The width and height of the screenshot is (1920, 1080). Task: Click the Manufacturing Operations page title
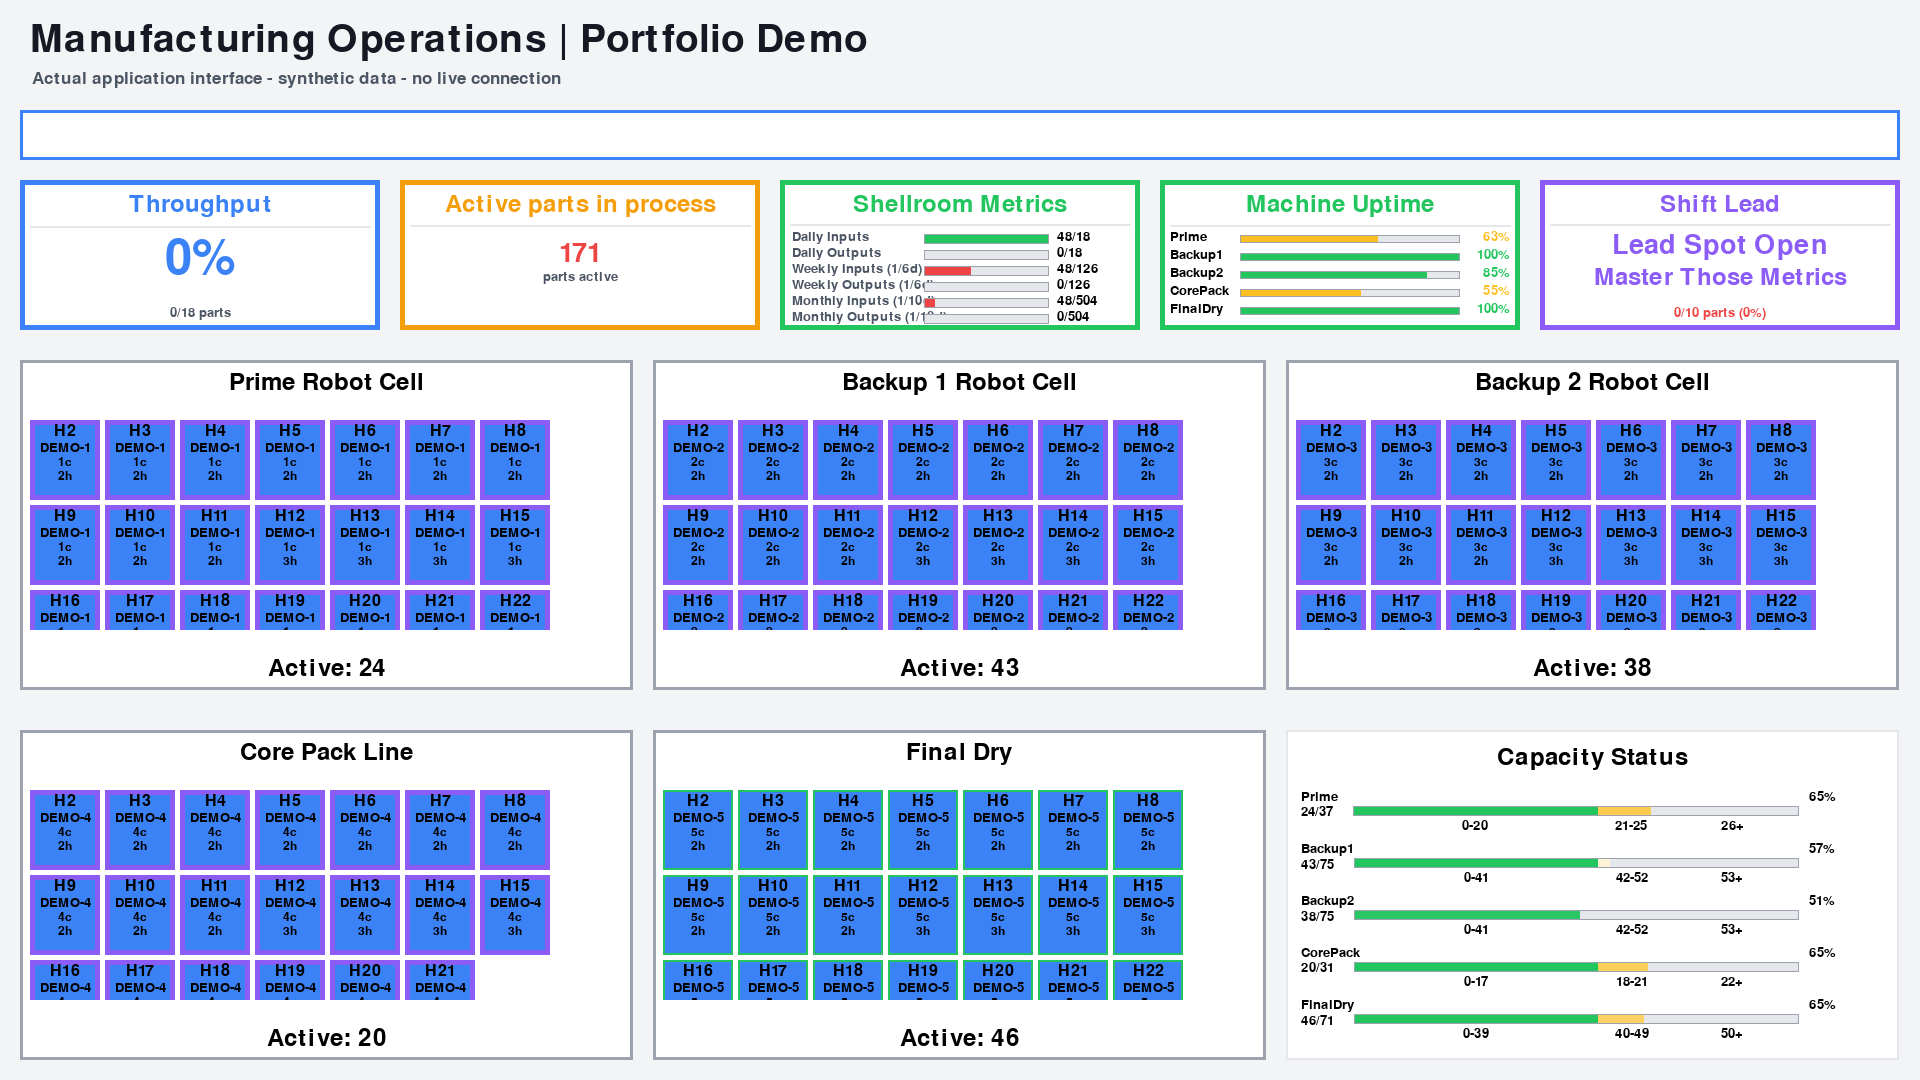(449, 39)
